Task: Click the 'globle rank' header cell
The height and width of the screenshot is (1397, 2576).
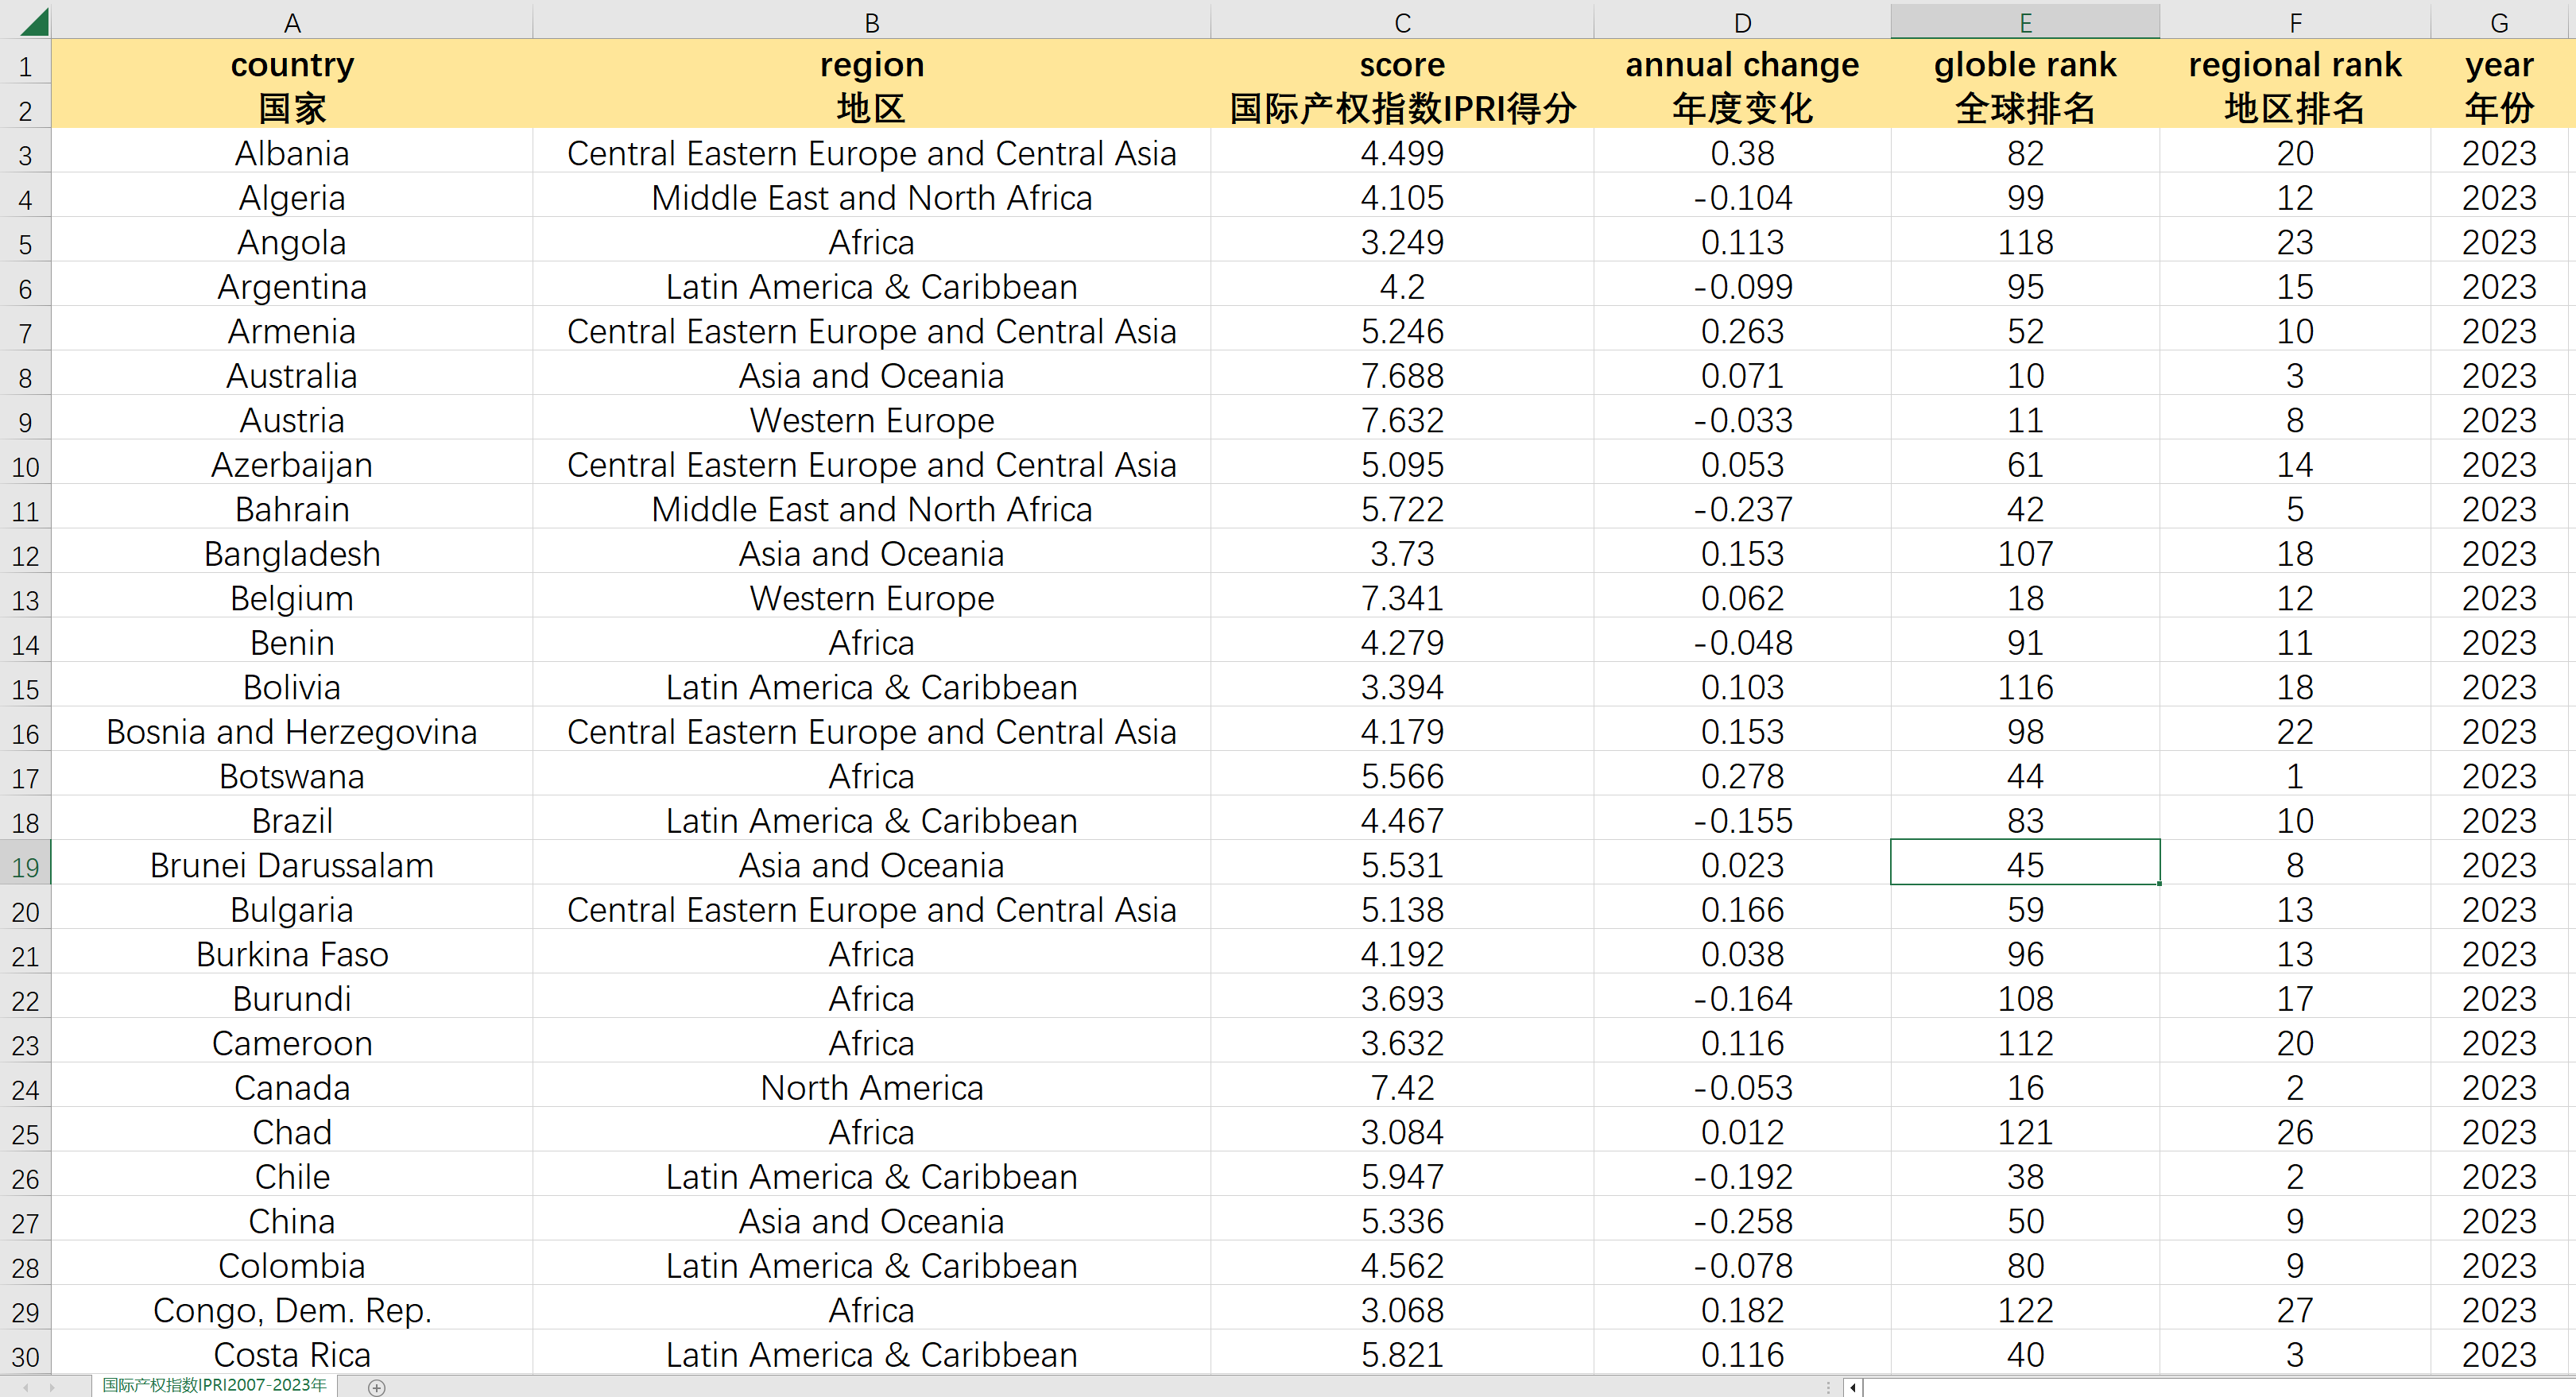Action: pyautogui.click(x=2024, y=65)
